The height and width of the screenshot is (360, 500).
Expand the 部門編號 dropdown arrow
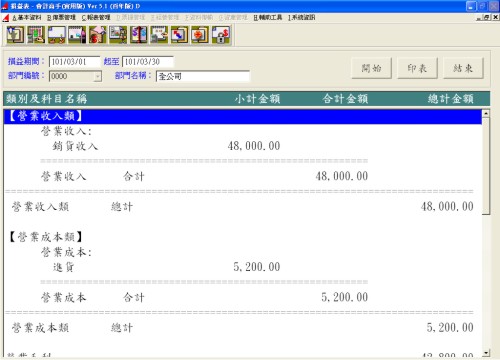[97, 76]
